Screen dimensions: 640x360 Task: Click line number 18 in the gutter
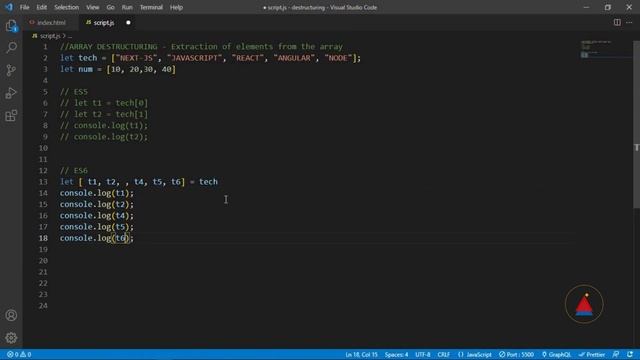tap(43, 238)
